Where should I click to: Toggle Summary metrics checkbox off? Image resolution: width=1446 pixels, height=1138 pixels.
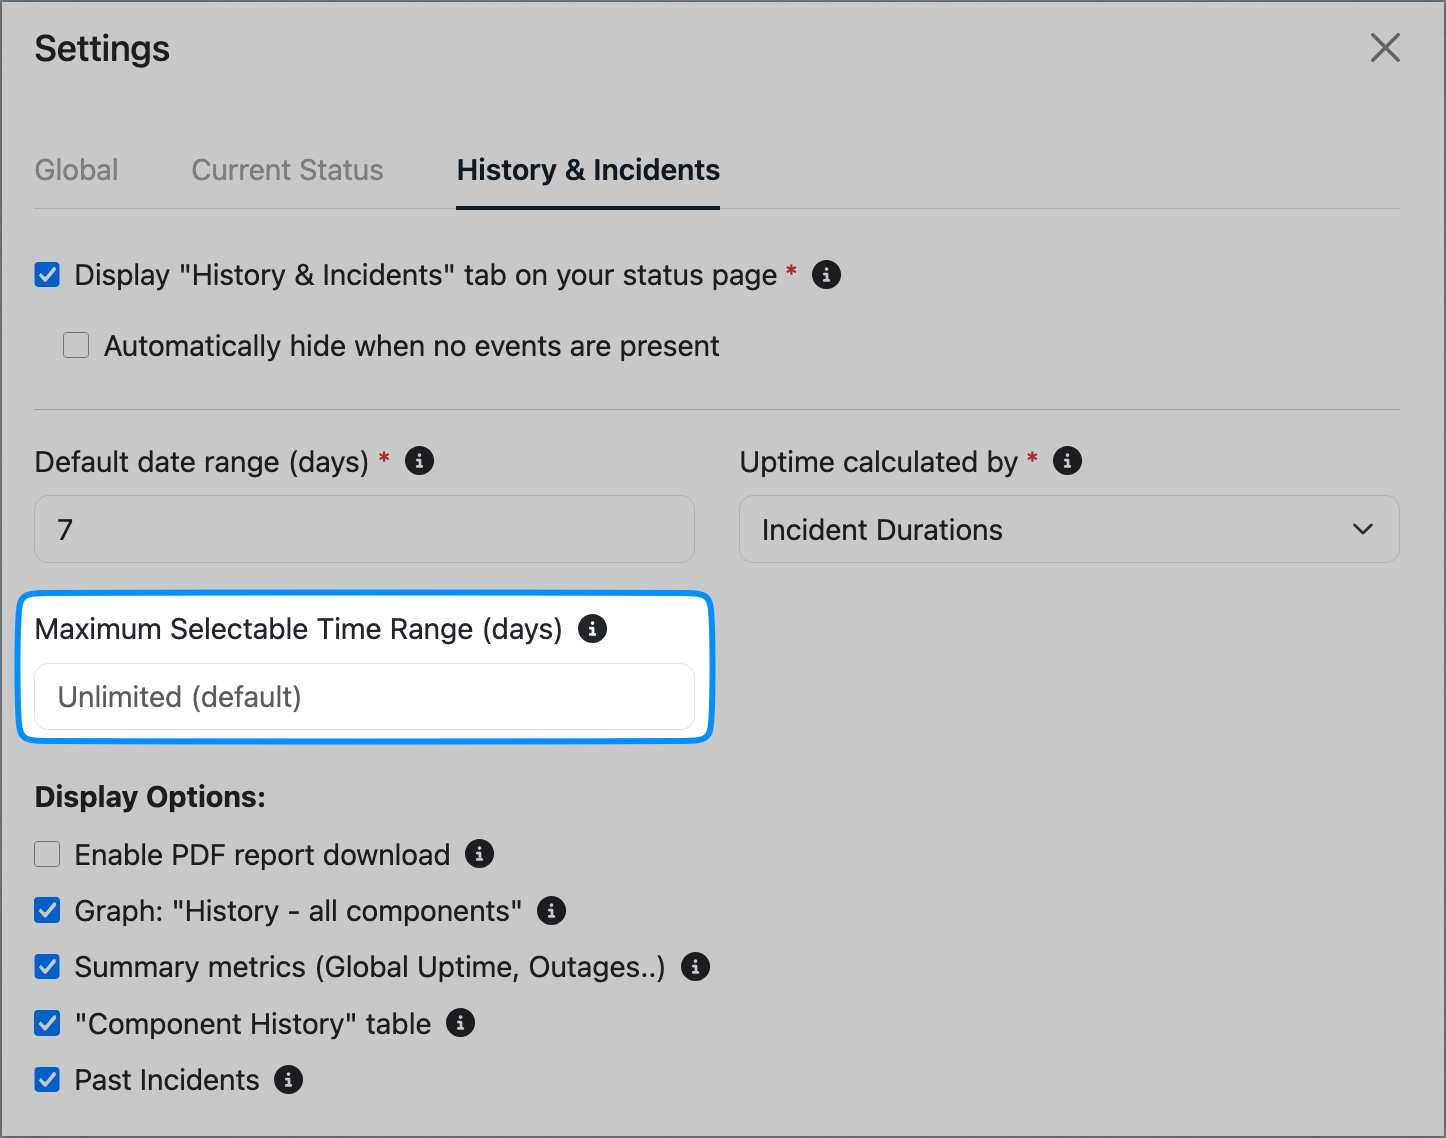click(47, 966)
